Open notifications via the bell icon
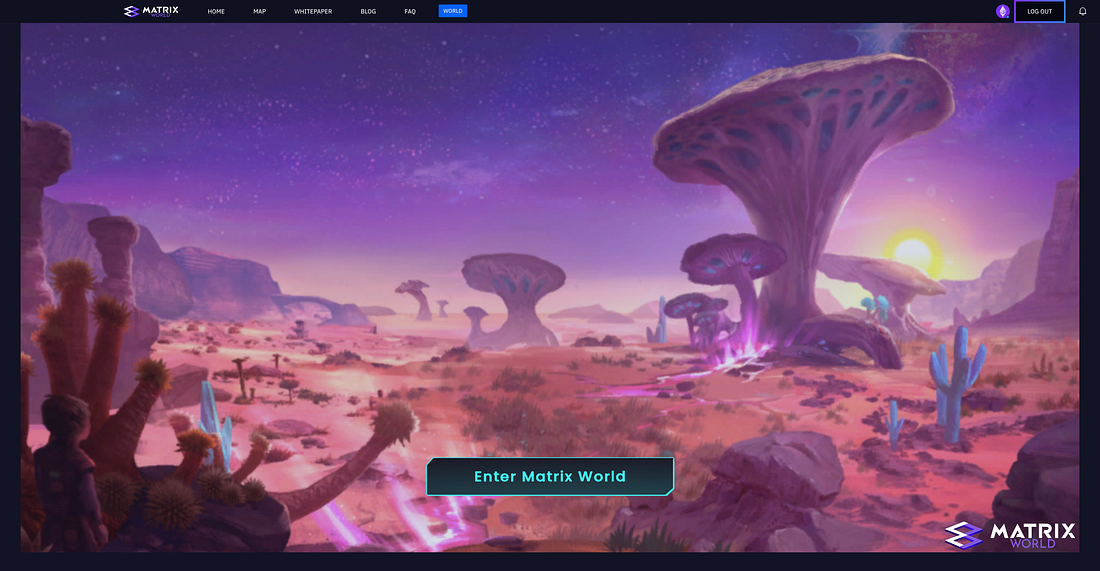 click(1082, 12)
